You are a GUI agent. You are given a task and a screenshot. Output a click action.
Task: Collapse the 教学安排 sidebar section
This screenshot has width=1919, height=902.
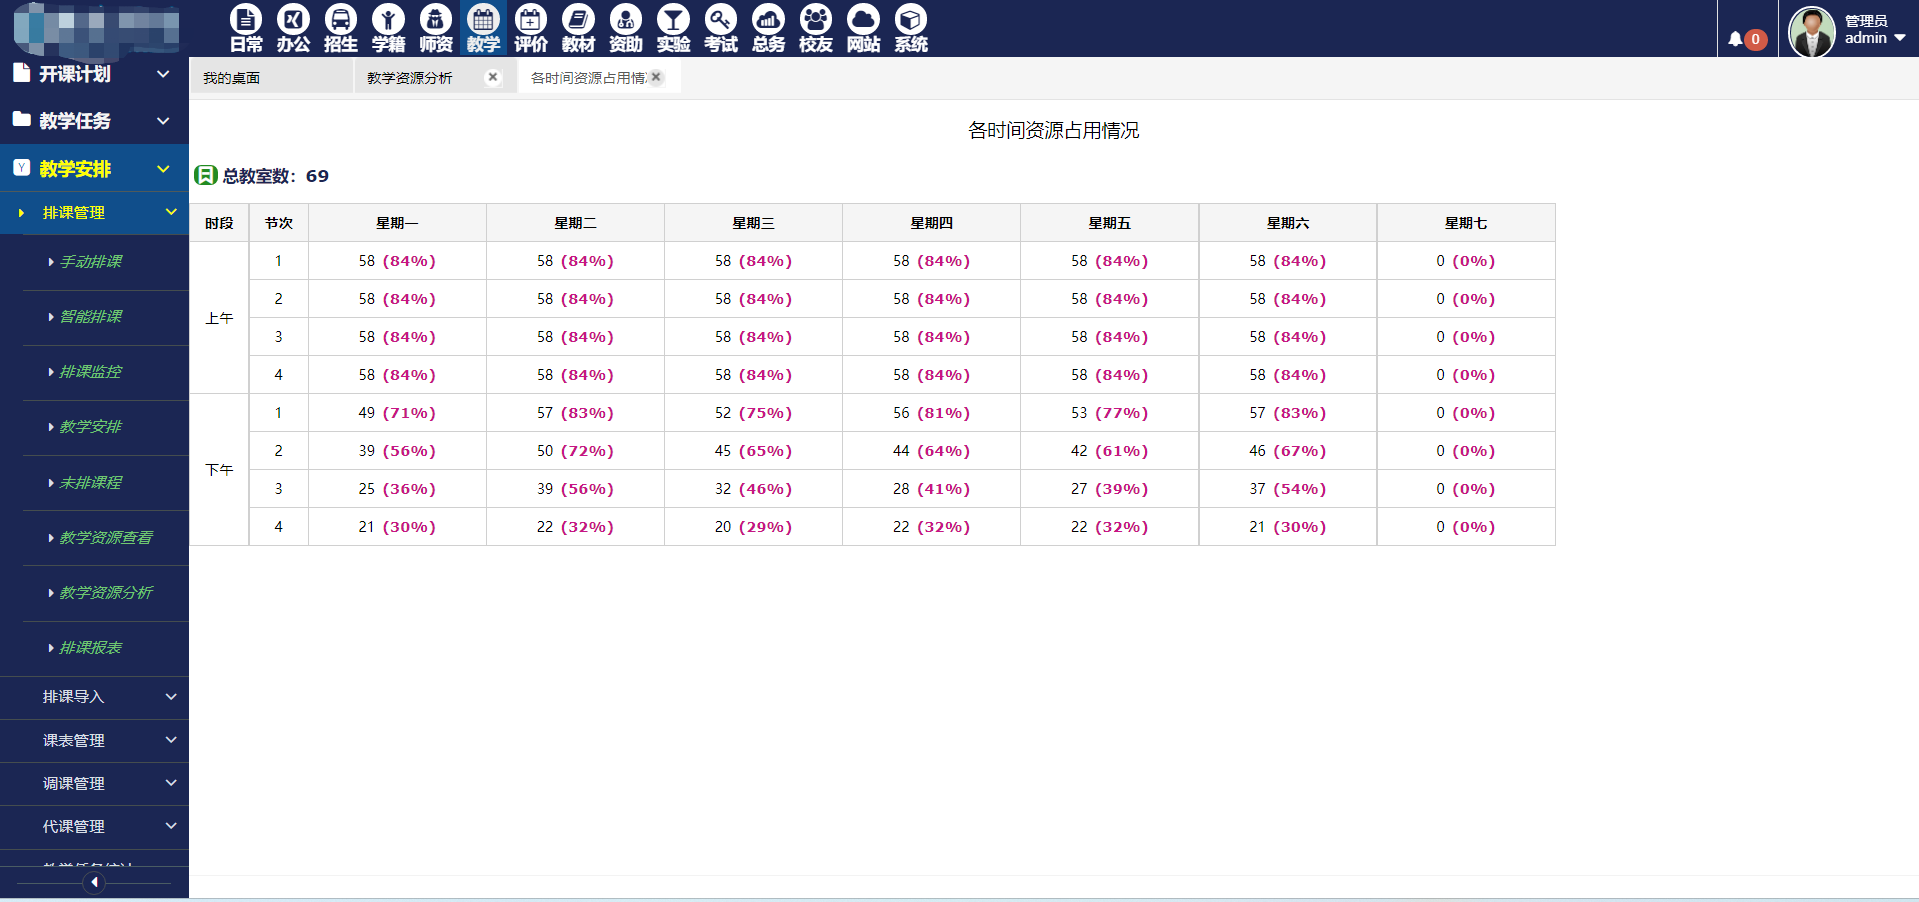[x=94, y=168]
